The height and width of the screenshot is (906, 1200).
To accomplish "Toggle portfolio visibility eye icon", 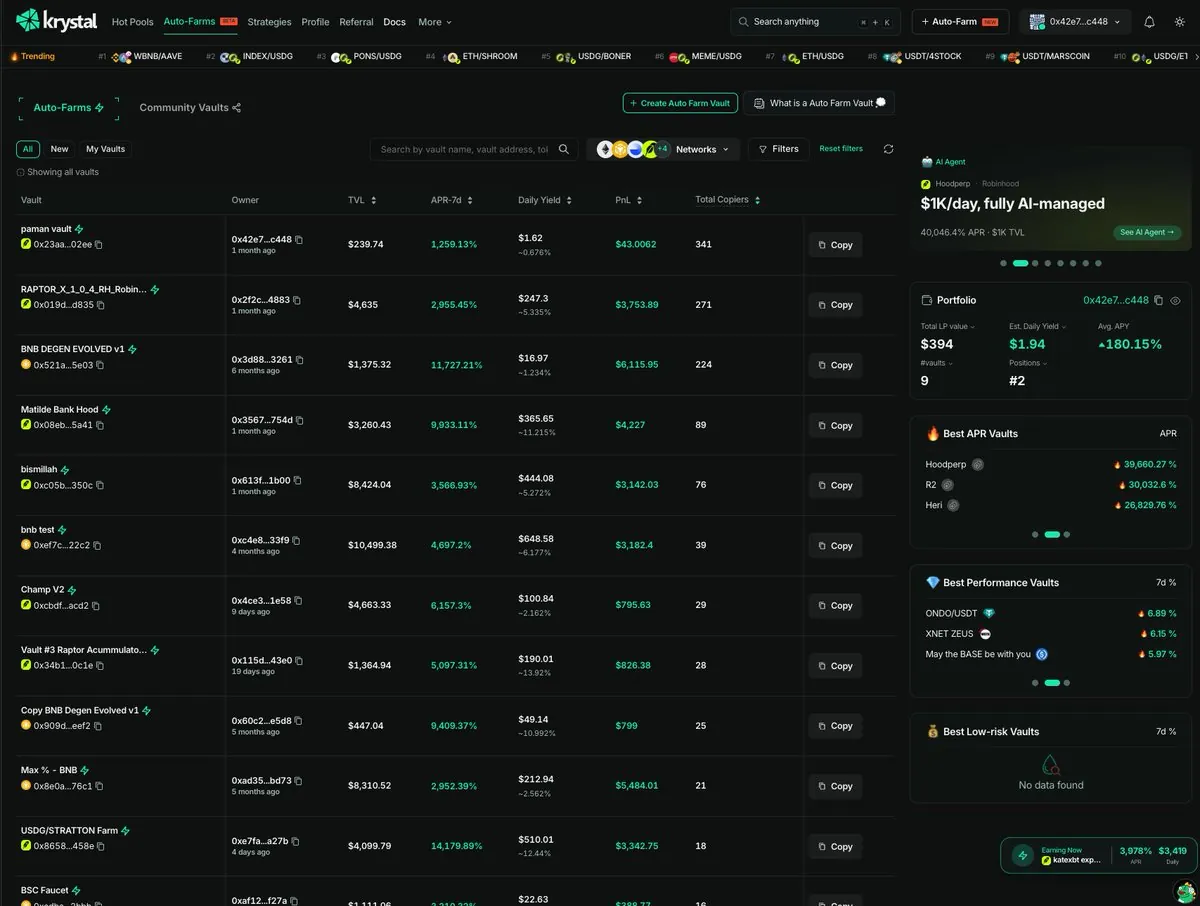I will tap(1176, 300).
